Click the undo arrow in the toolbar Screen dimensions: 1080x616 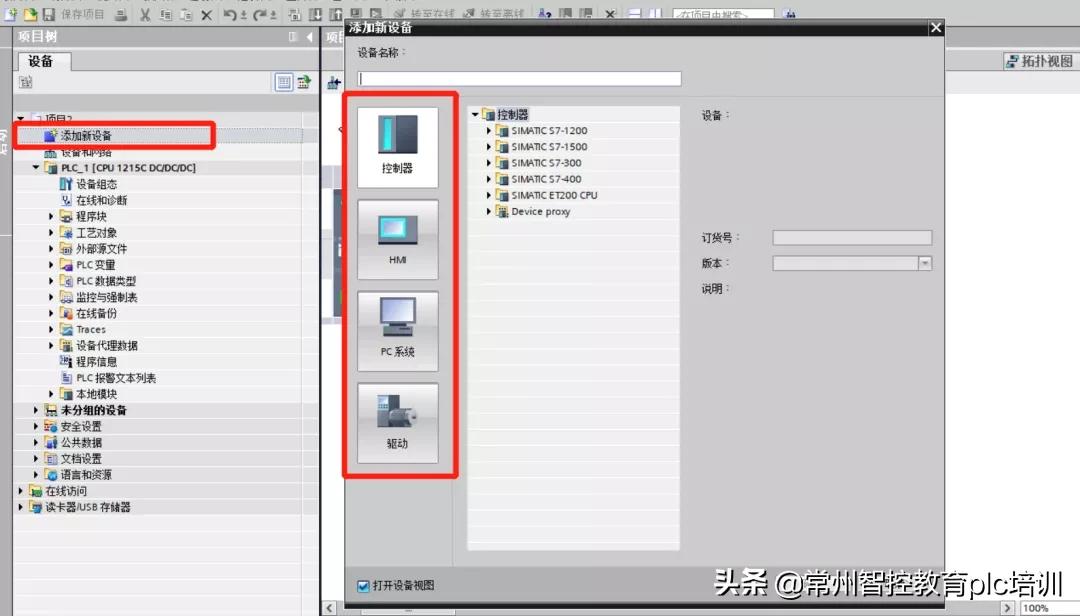[x=230, y=14]
